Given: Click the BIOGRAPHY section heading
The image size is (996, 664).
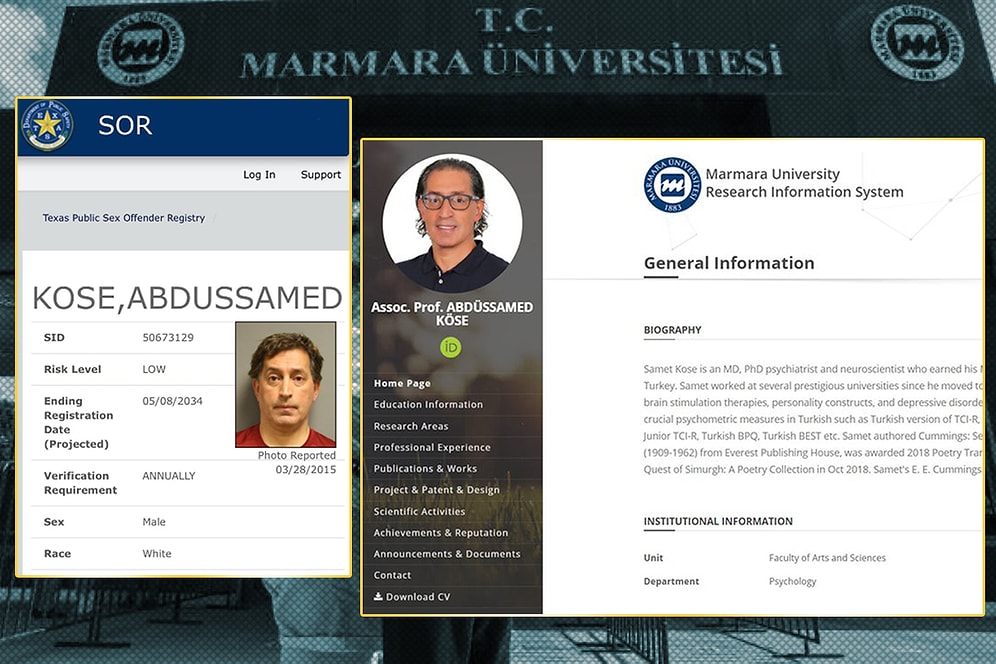Looking at the screenshot, I should [672, 330].
